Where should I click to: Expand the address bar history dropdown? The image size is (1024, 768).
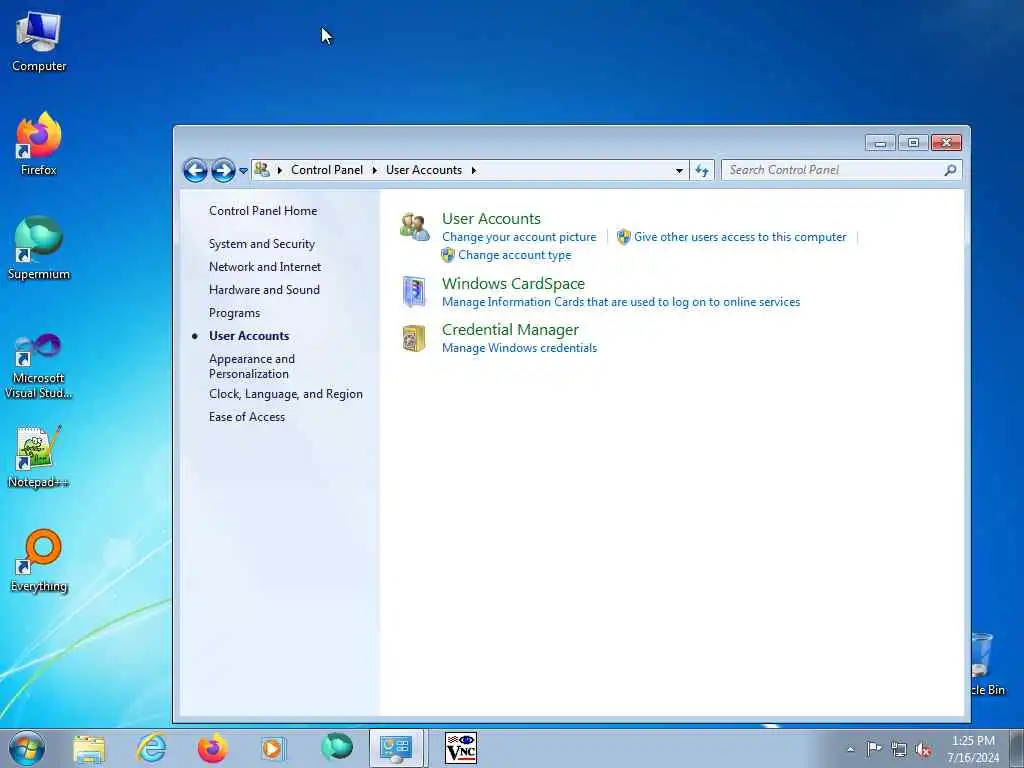click(x=679, y=170)
